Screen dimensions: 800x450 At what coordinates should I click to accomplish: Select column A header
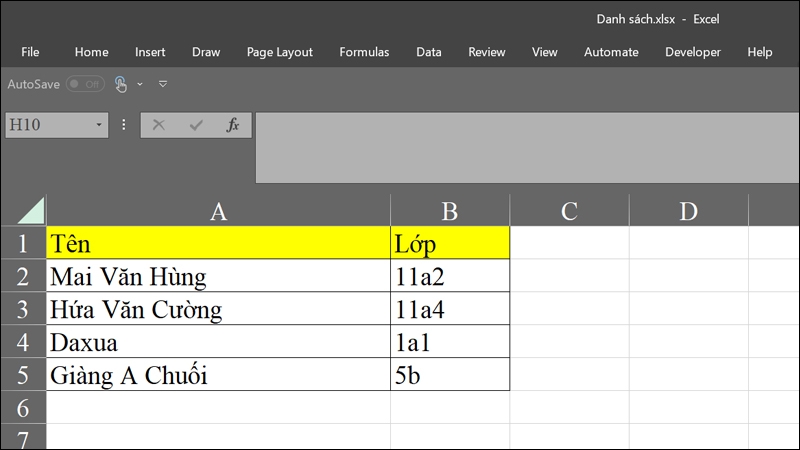coord(218,211)
